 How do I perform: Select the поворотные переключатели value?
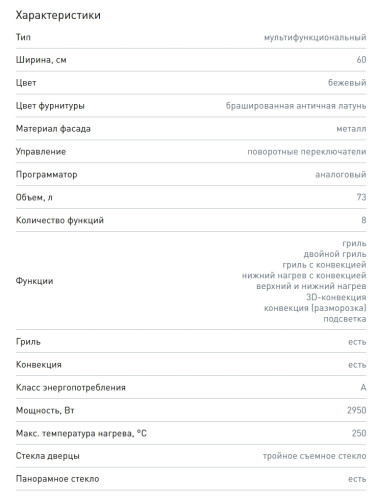click(x=307, y=152)
